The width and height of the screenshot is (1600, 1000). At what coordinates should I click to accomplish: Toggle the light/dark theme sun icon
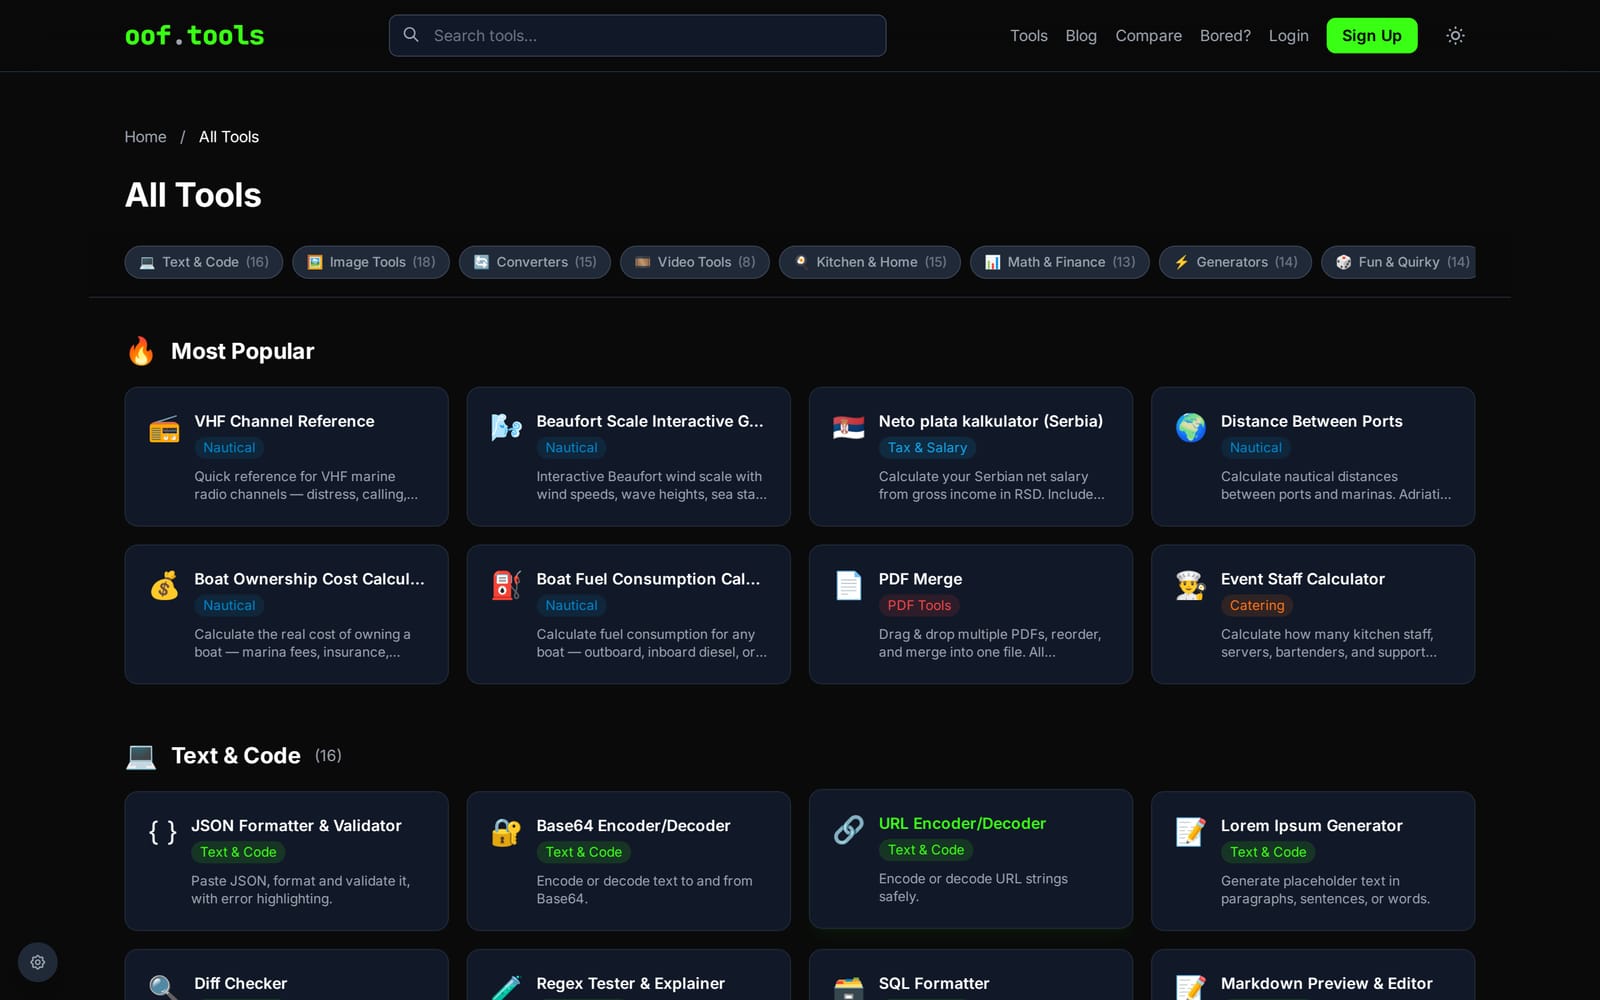click(1455, 35)
